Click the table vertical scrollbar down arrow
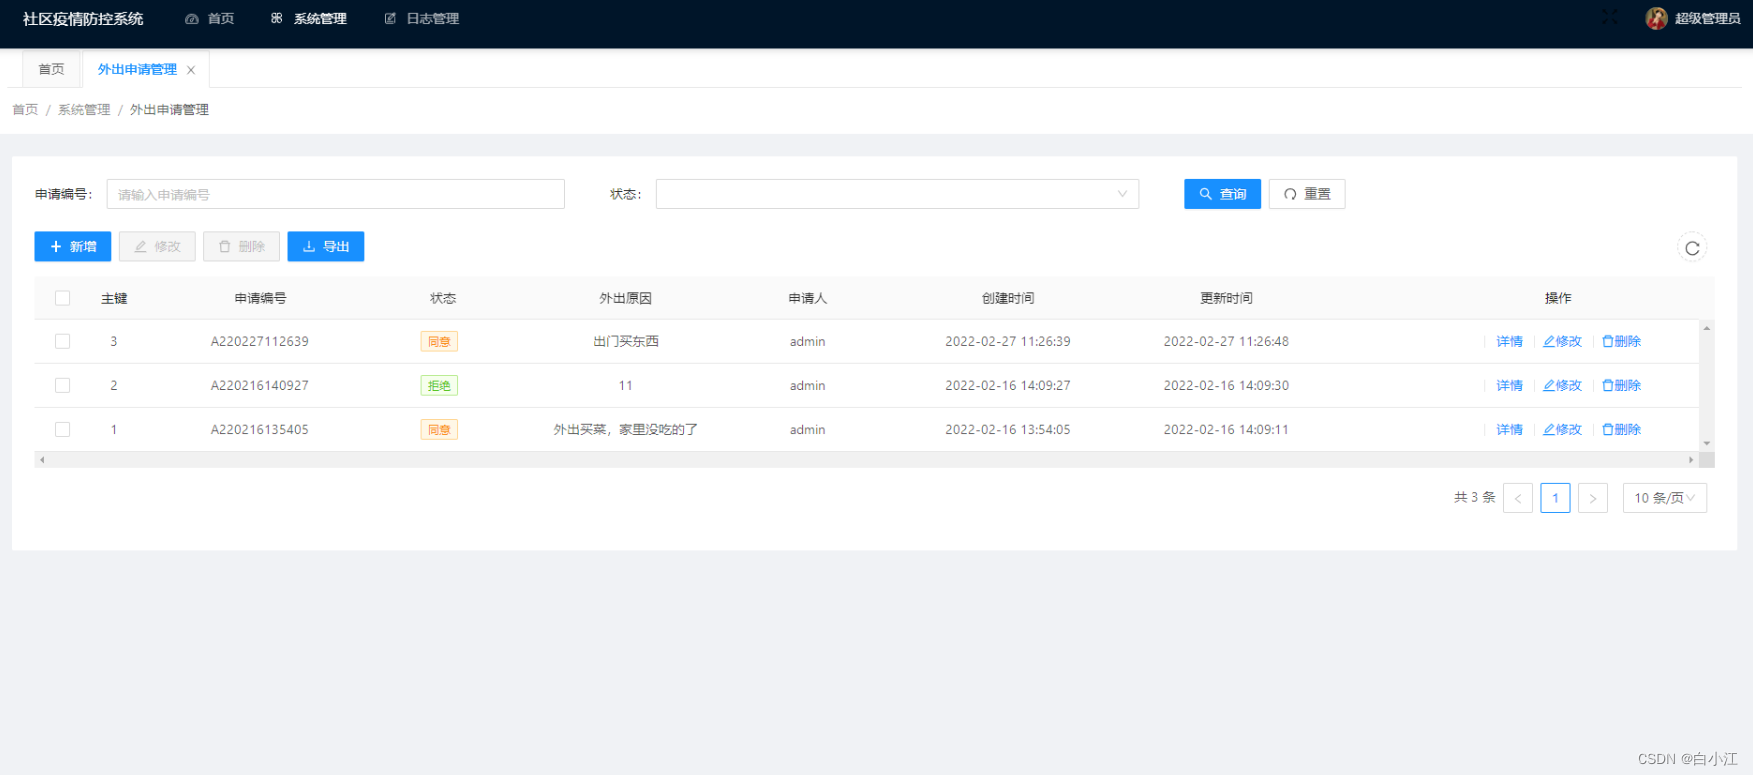Image resolution: width=1753 pixels, height=775 pixels. pyautogui.click(x=1707, y=443)
